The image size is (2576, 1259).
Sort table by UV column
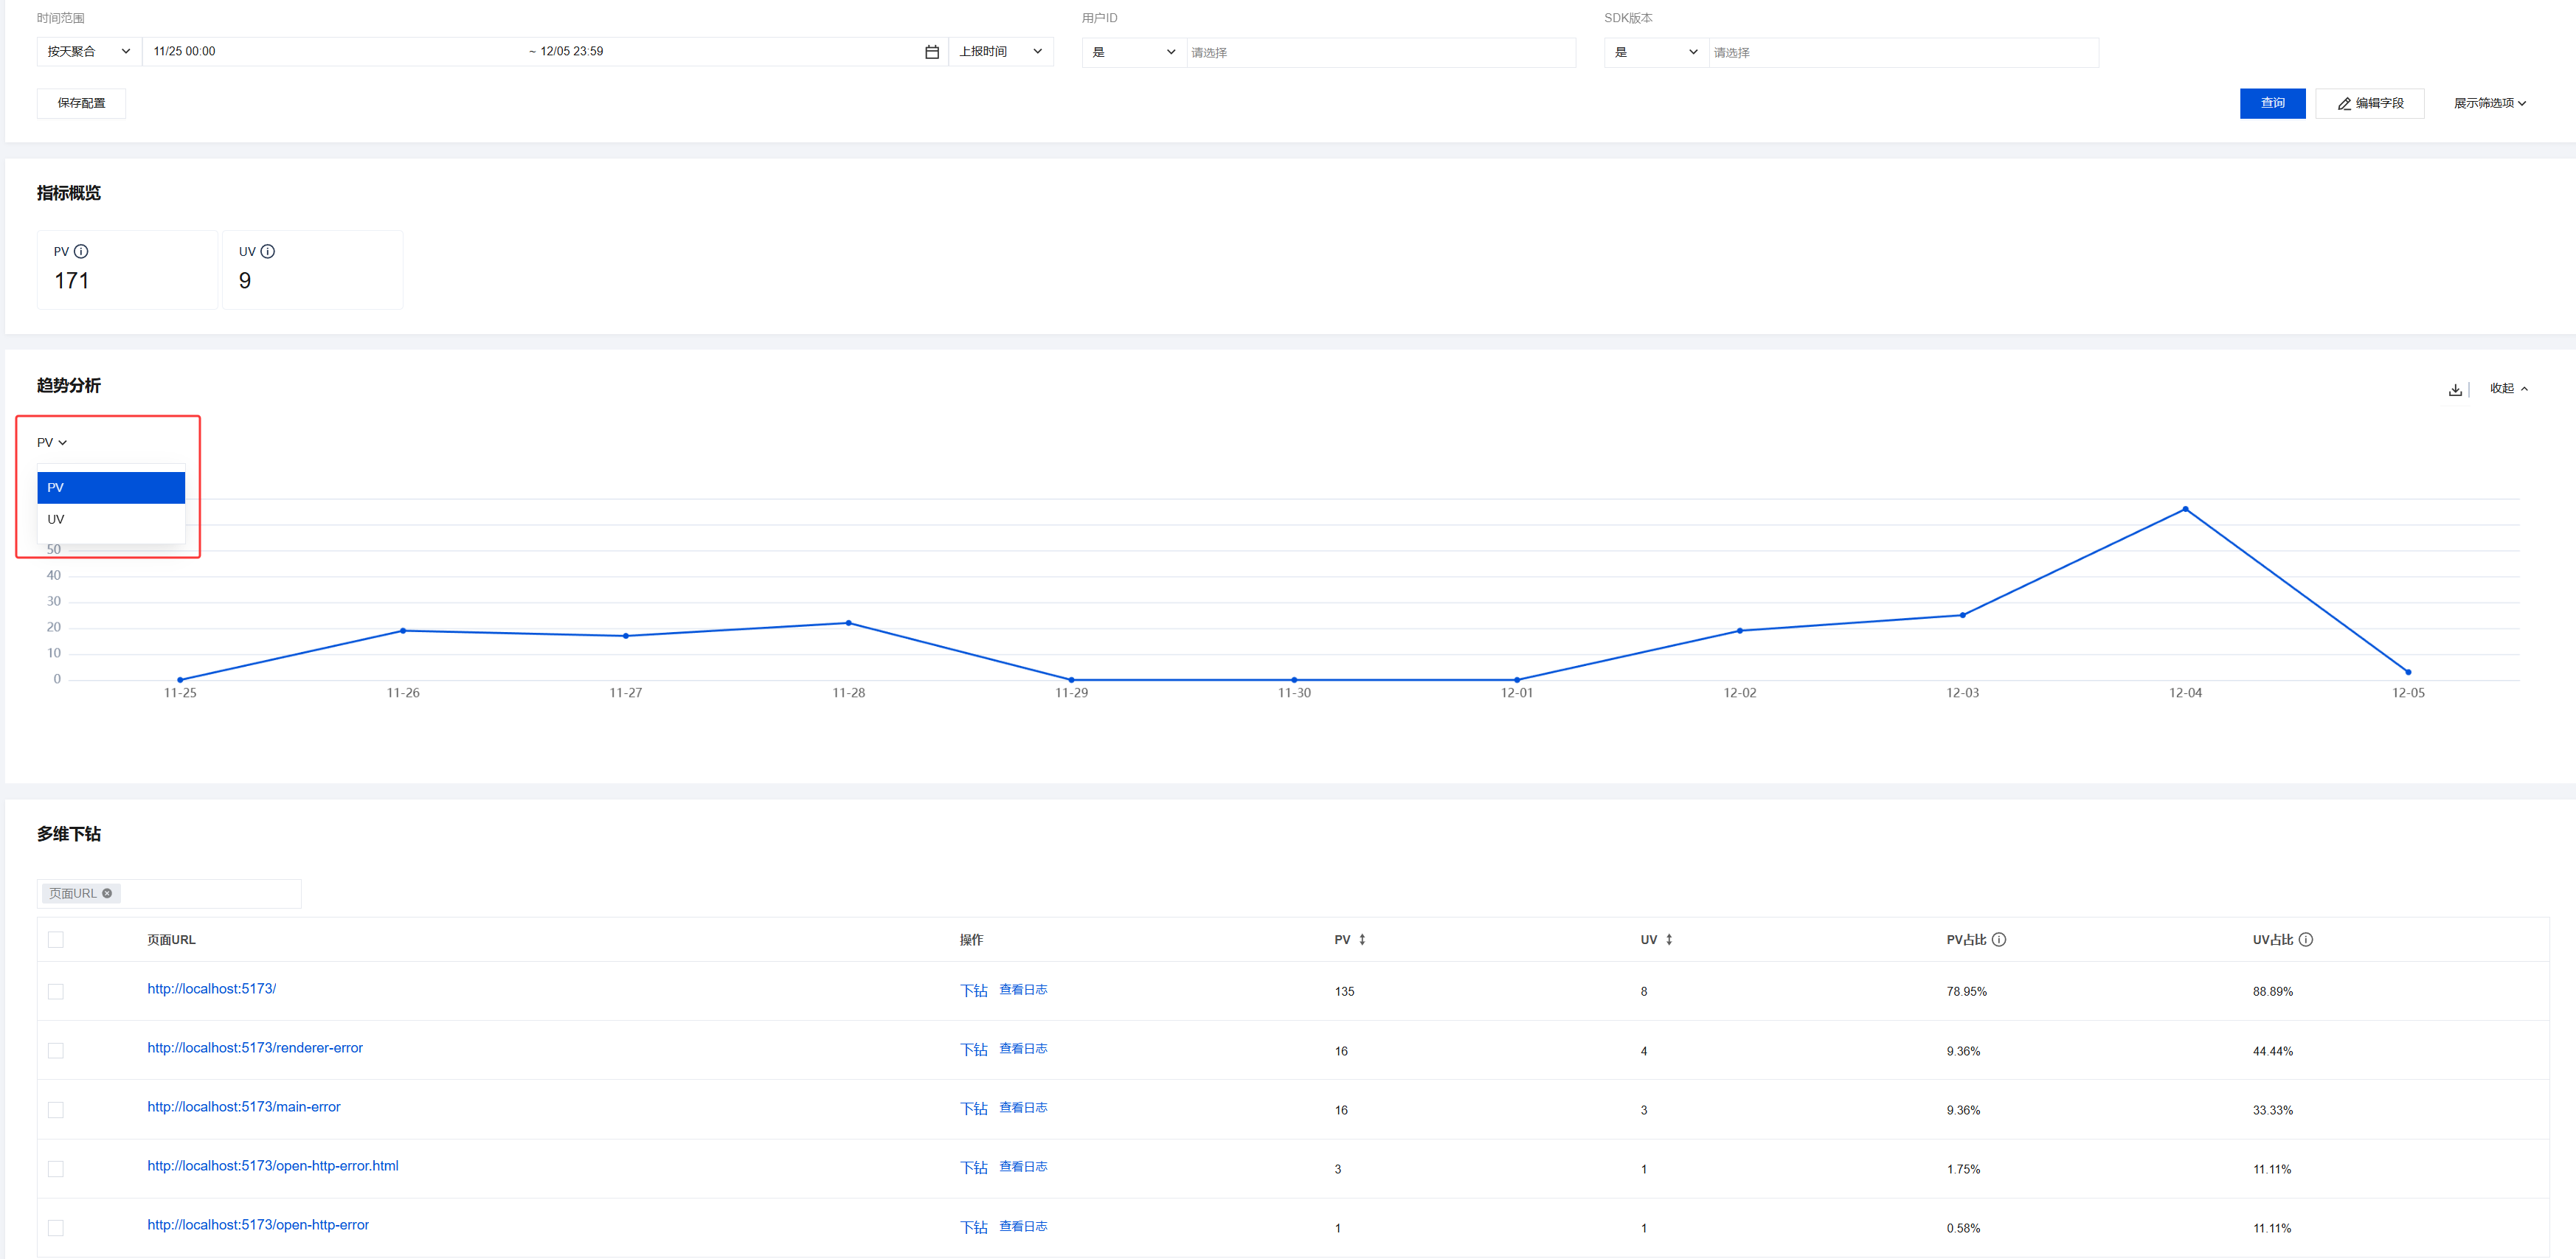(1668, 940)
